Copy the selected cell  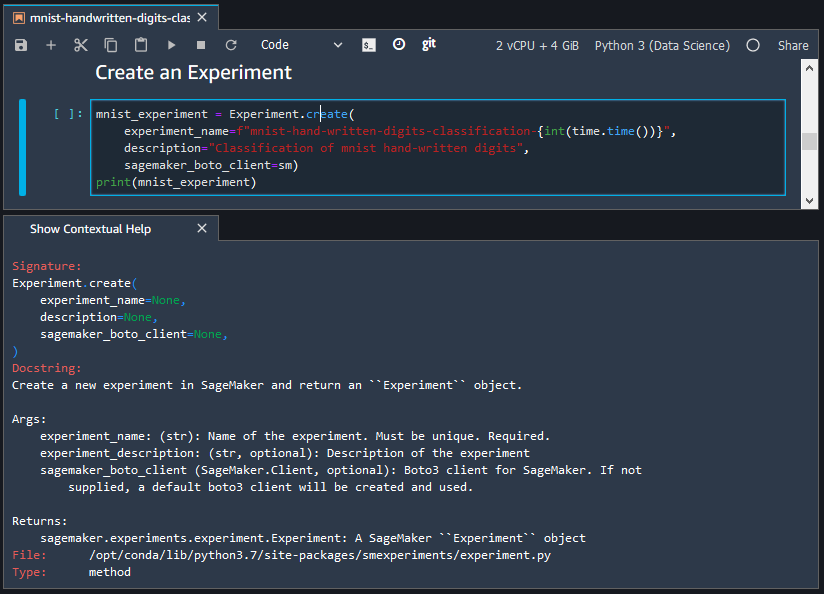coord(110,44)
